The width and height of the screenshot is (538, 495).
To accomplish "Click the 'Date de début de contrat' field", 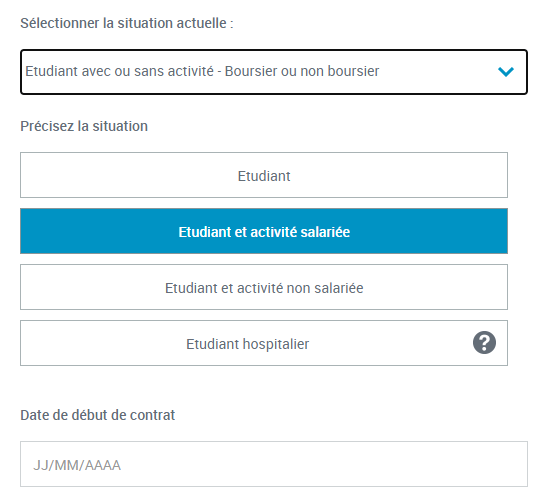I will (274, 464).
